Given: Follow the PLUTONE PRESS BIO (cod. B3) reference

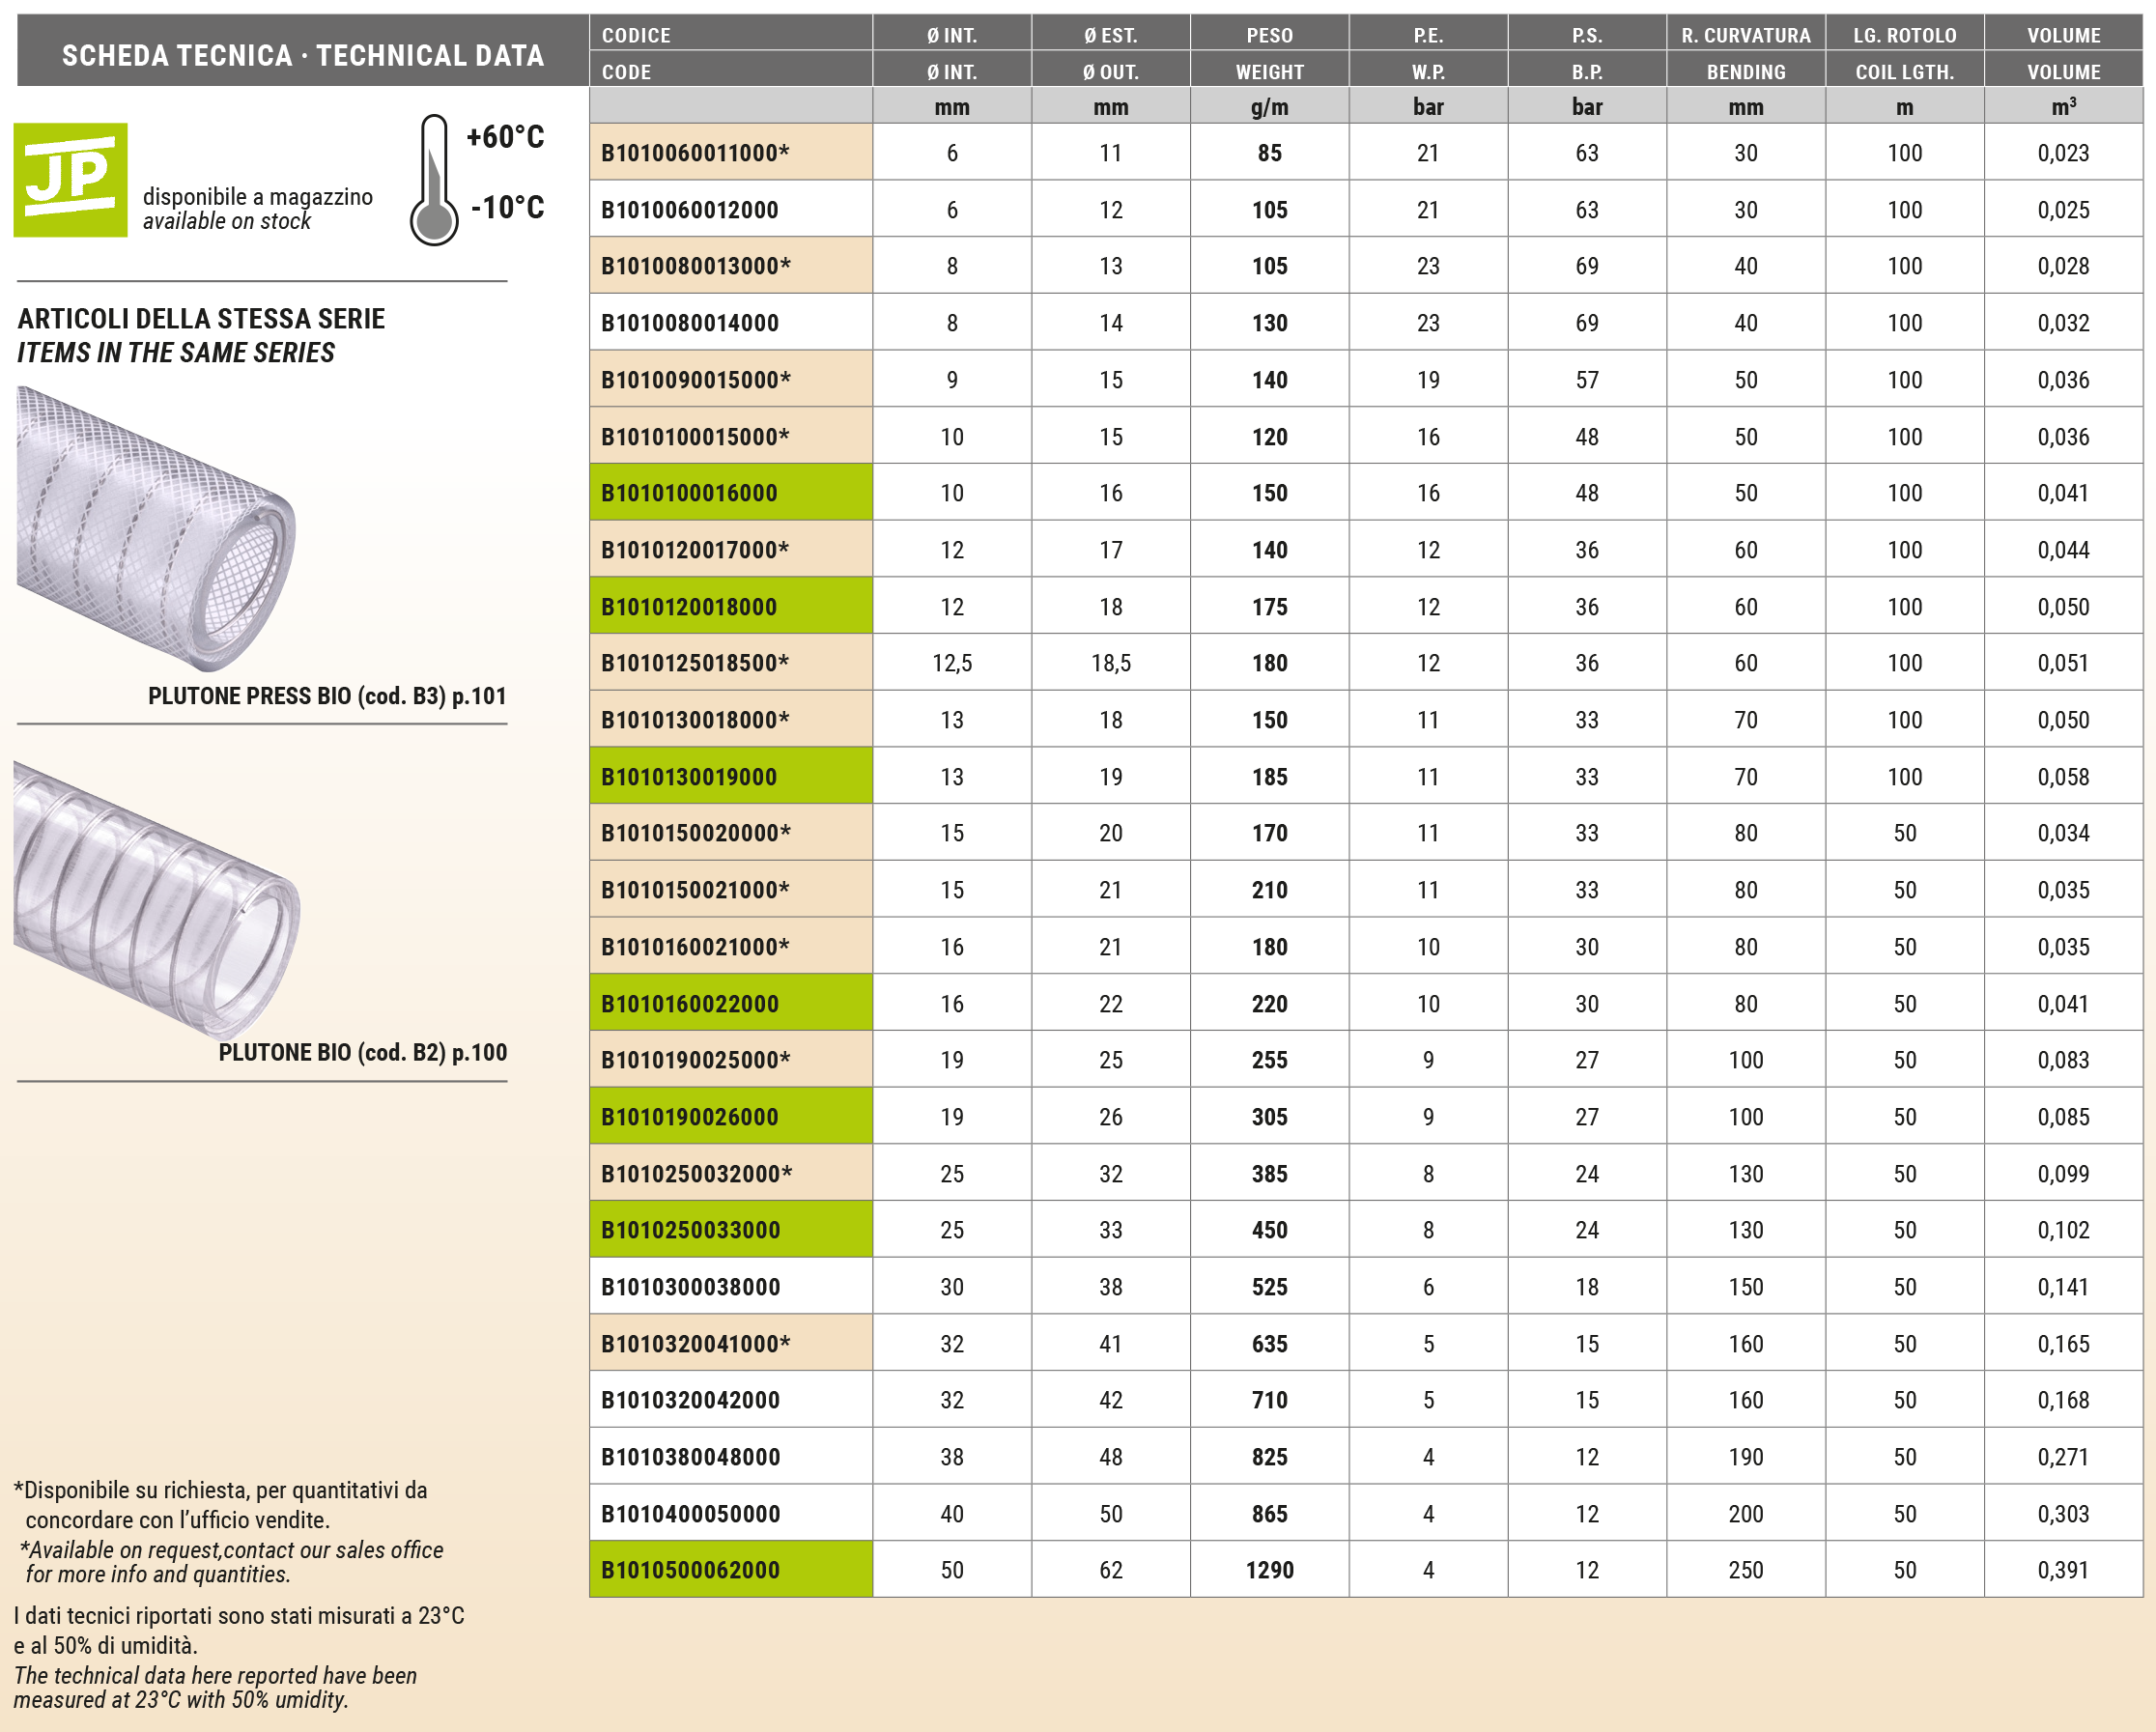Looking at the screenshot, I should [327, 696].
